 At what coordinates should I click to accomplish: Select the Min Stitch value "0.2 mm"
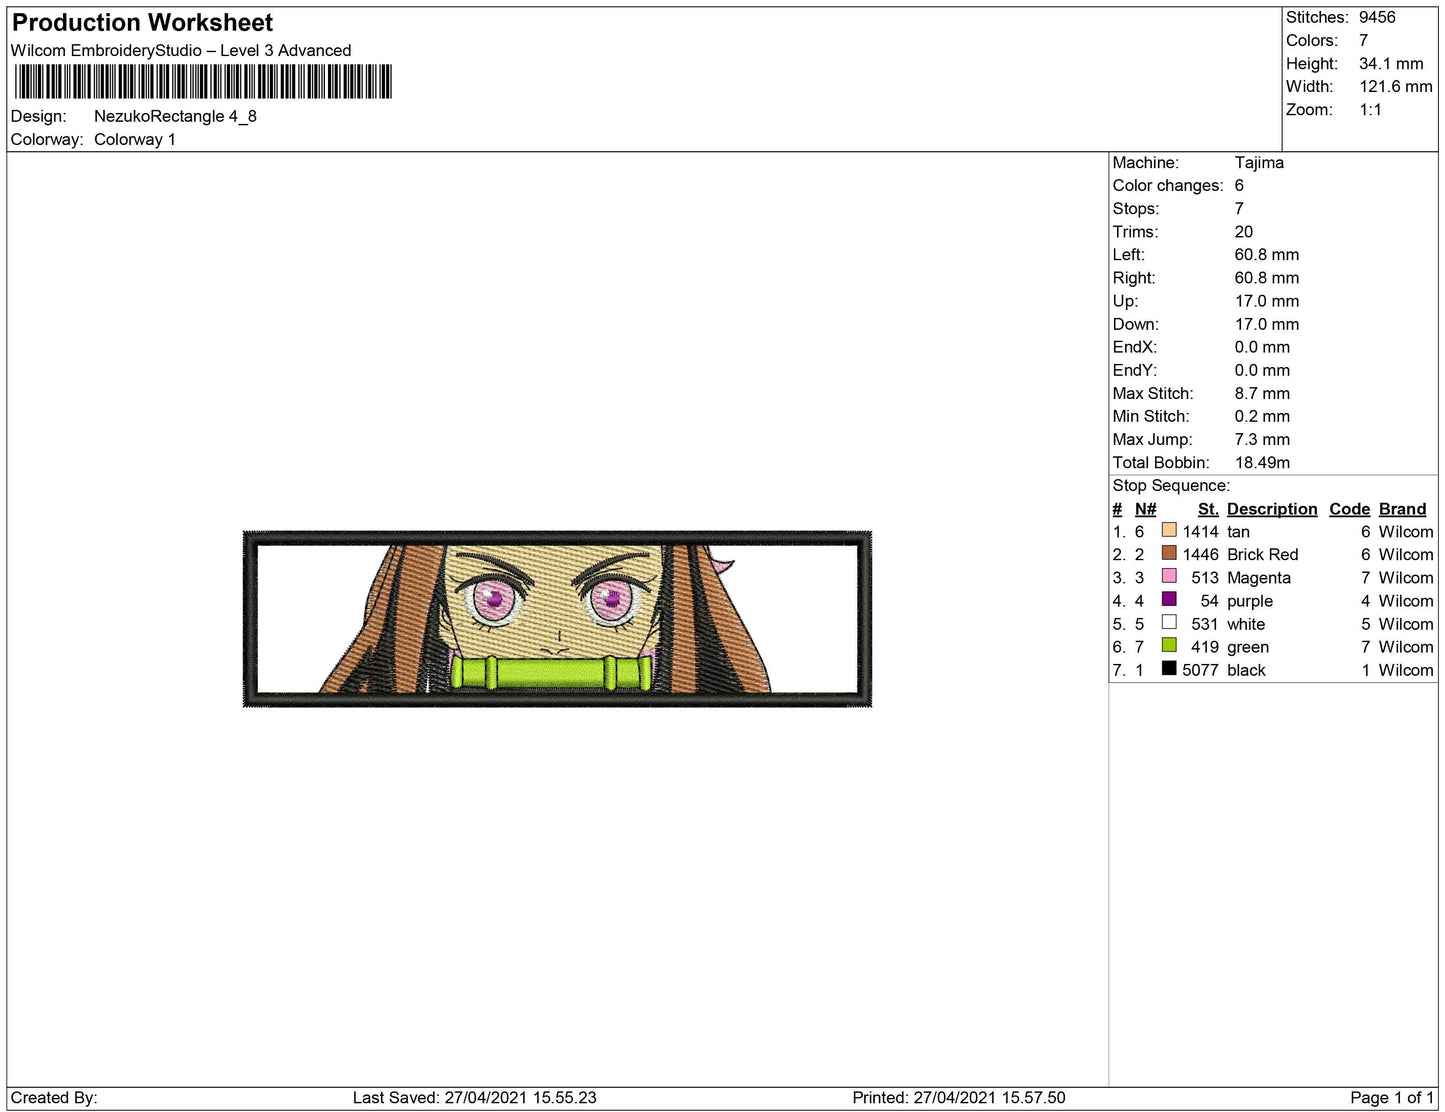click(1262, 416)
